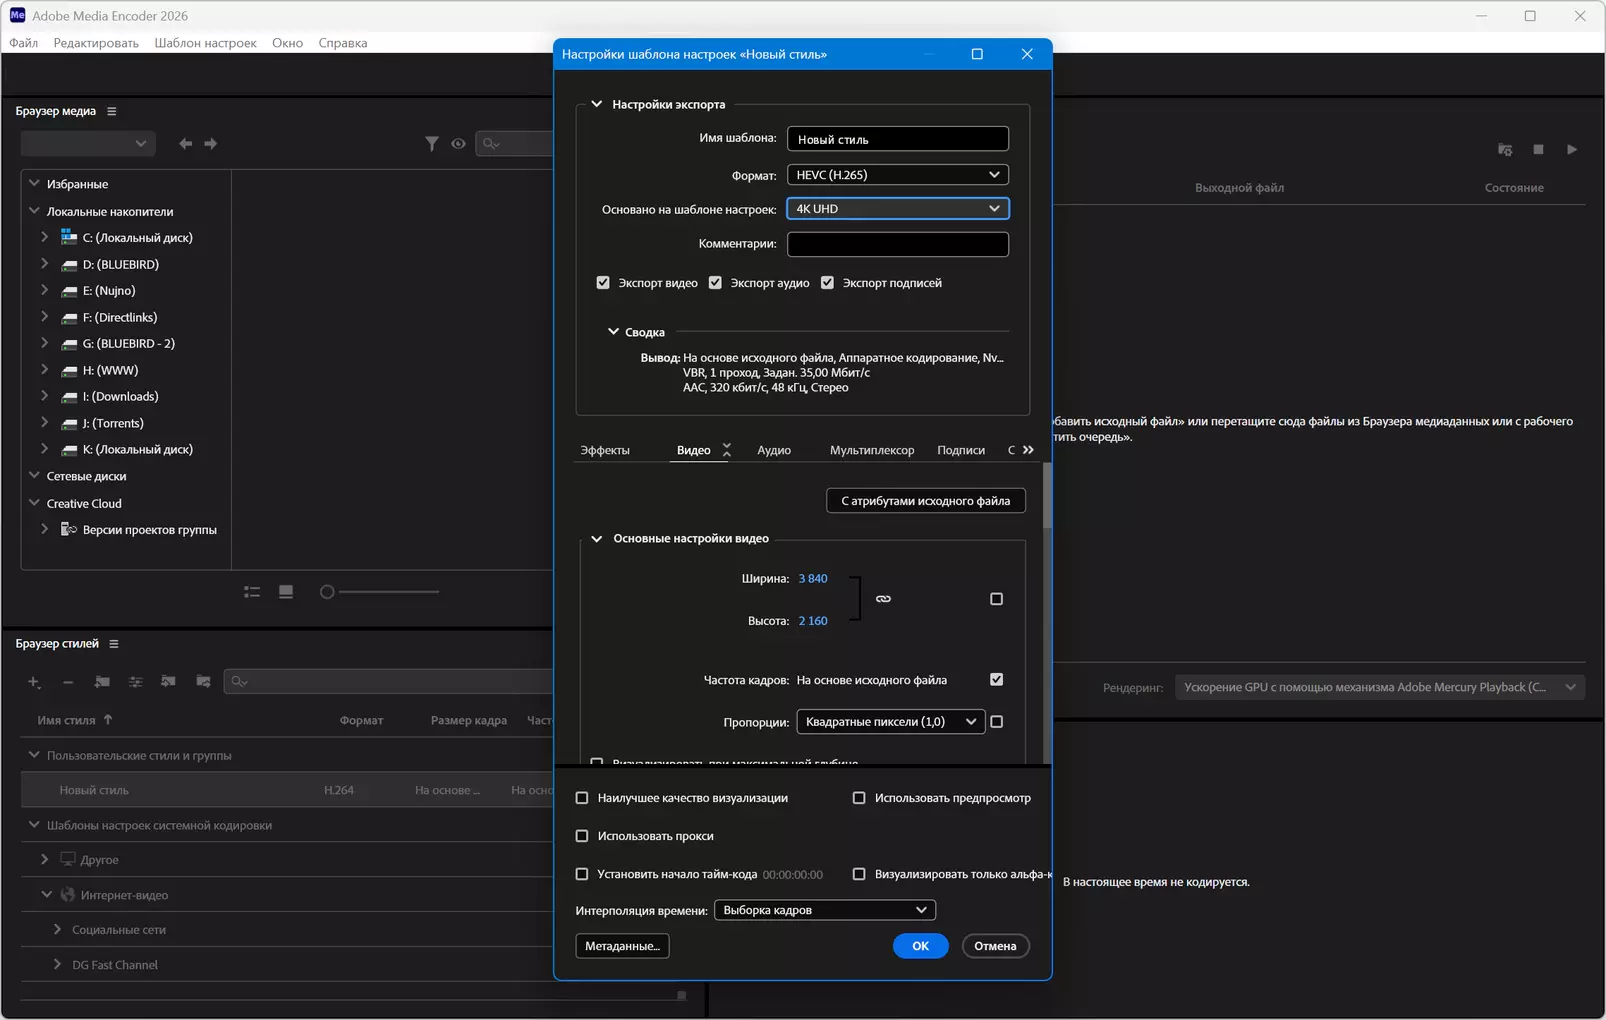Click the Комментарии input field
This screenshot has height=1020, width=1606.
(898, 244)
